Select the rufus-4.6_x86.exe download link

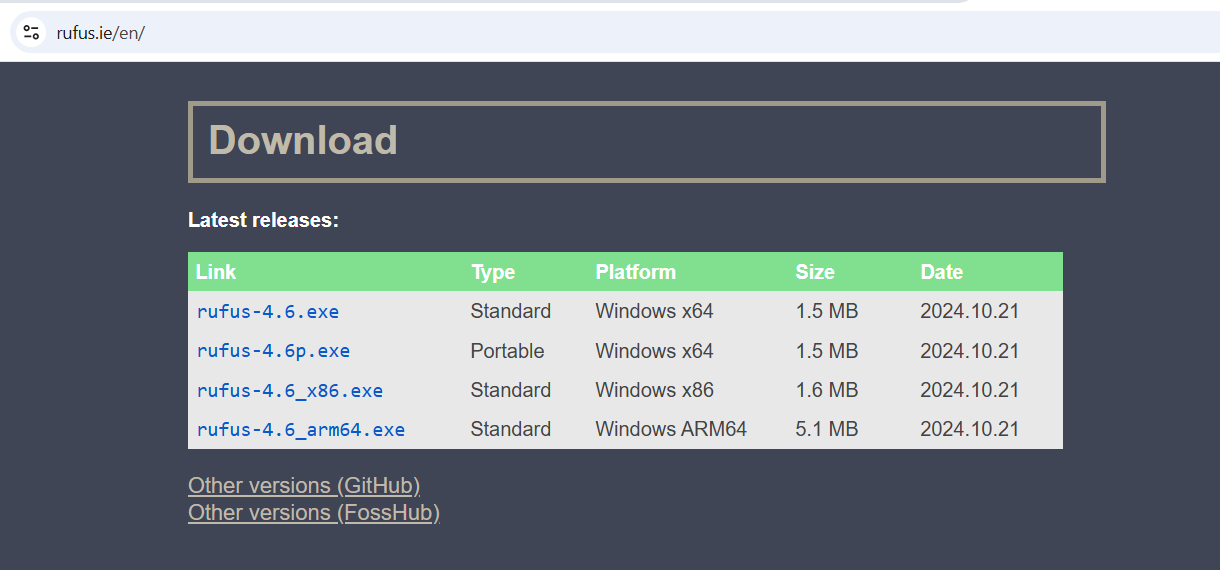click(290, 390)
